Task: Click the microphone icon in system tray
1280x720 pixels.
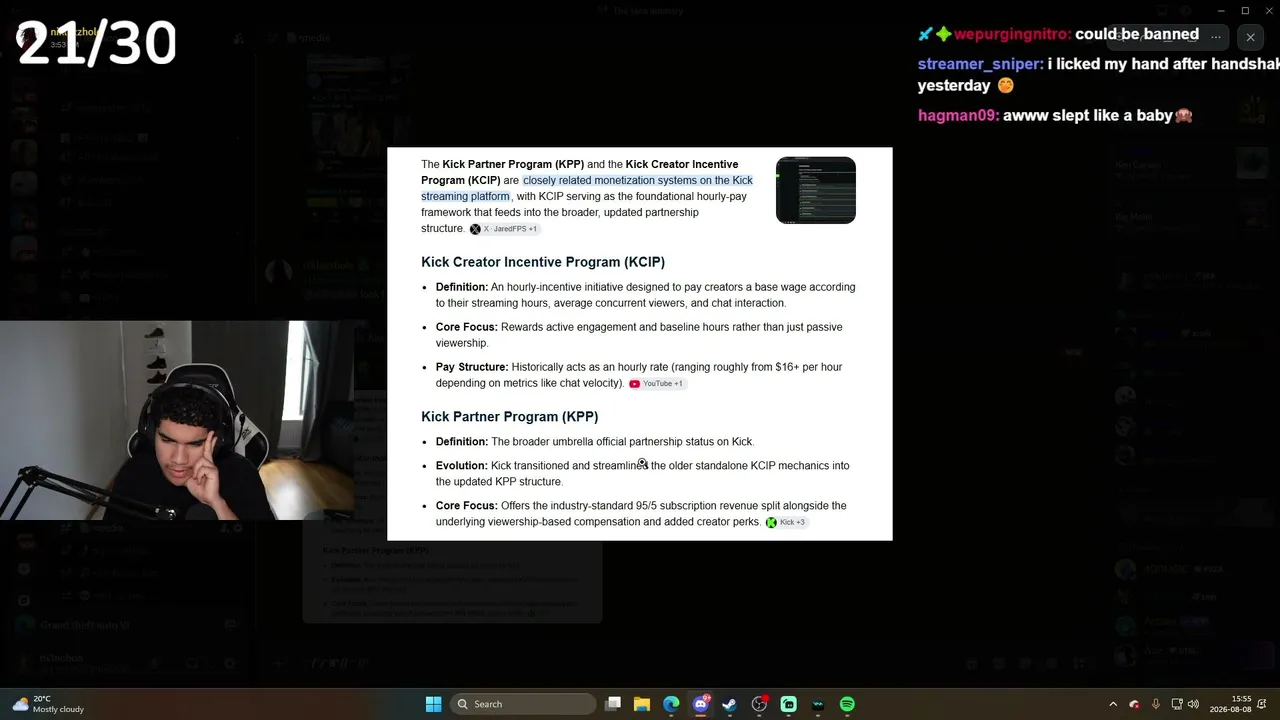Action: click(x=1156, y=704)
